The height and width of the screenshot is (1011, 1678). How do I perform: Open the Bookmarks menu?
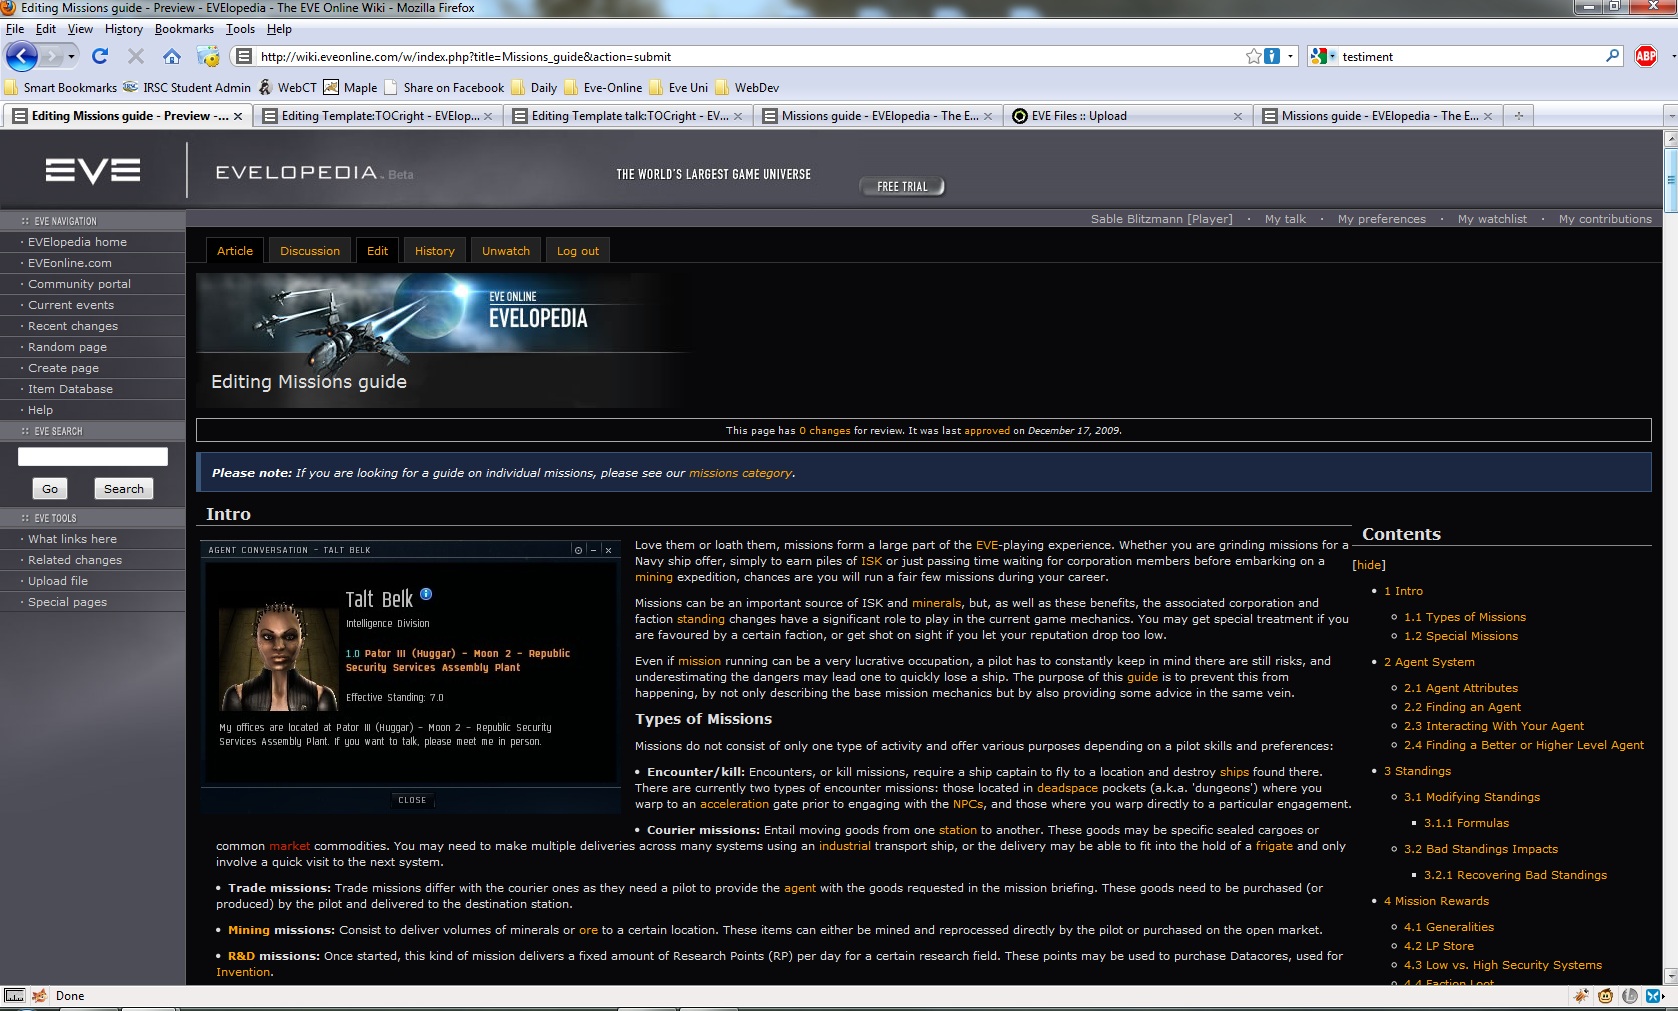(x=184, y=29)
